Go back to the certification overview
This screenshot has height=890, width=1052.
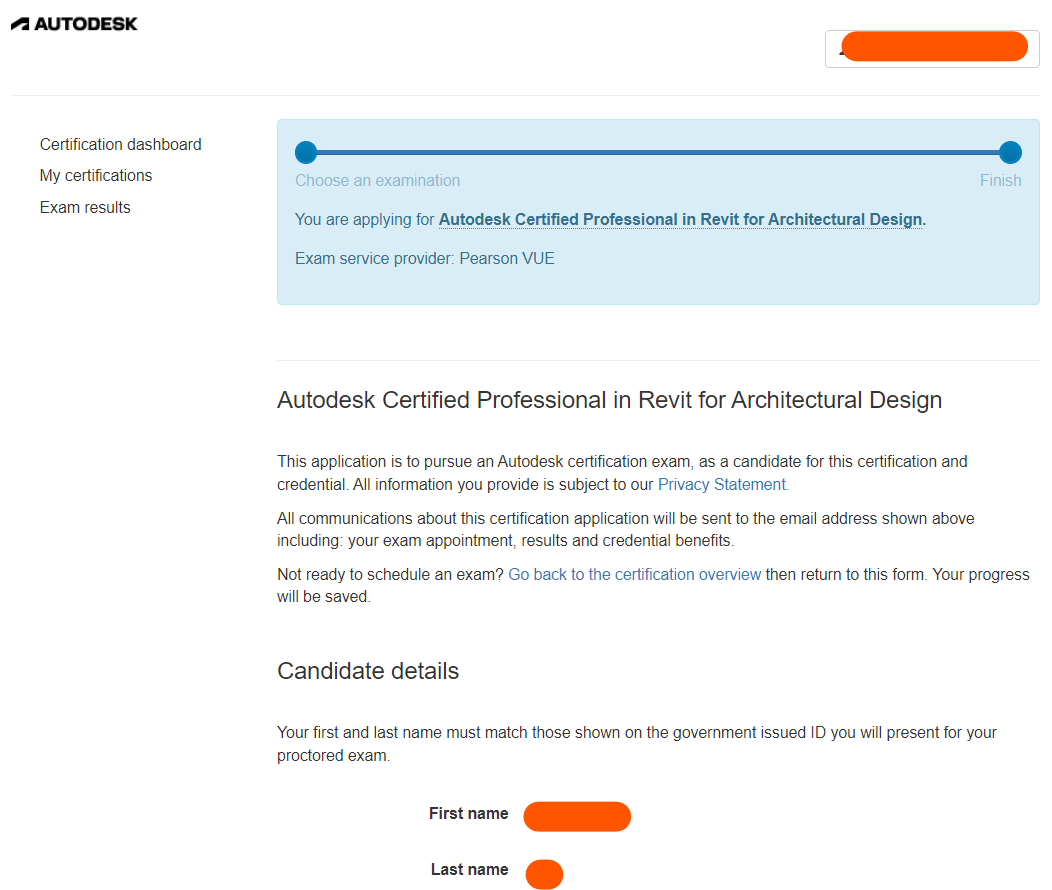coord(635,574)
